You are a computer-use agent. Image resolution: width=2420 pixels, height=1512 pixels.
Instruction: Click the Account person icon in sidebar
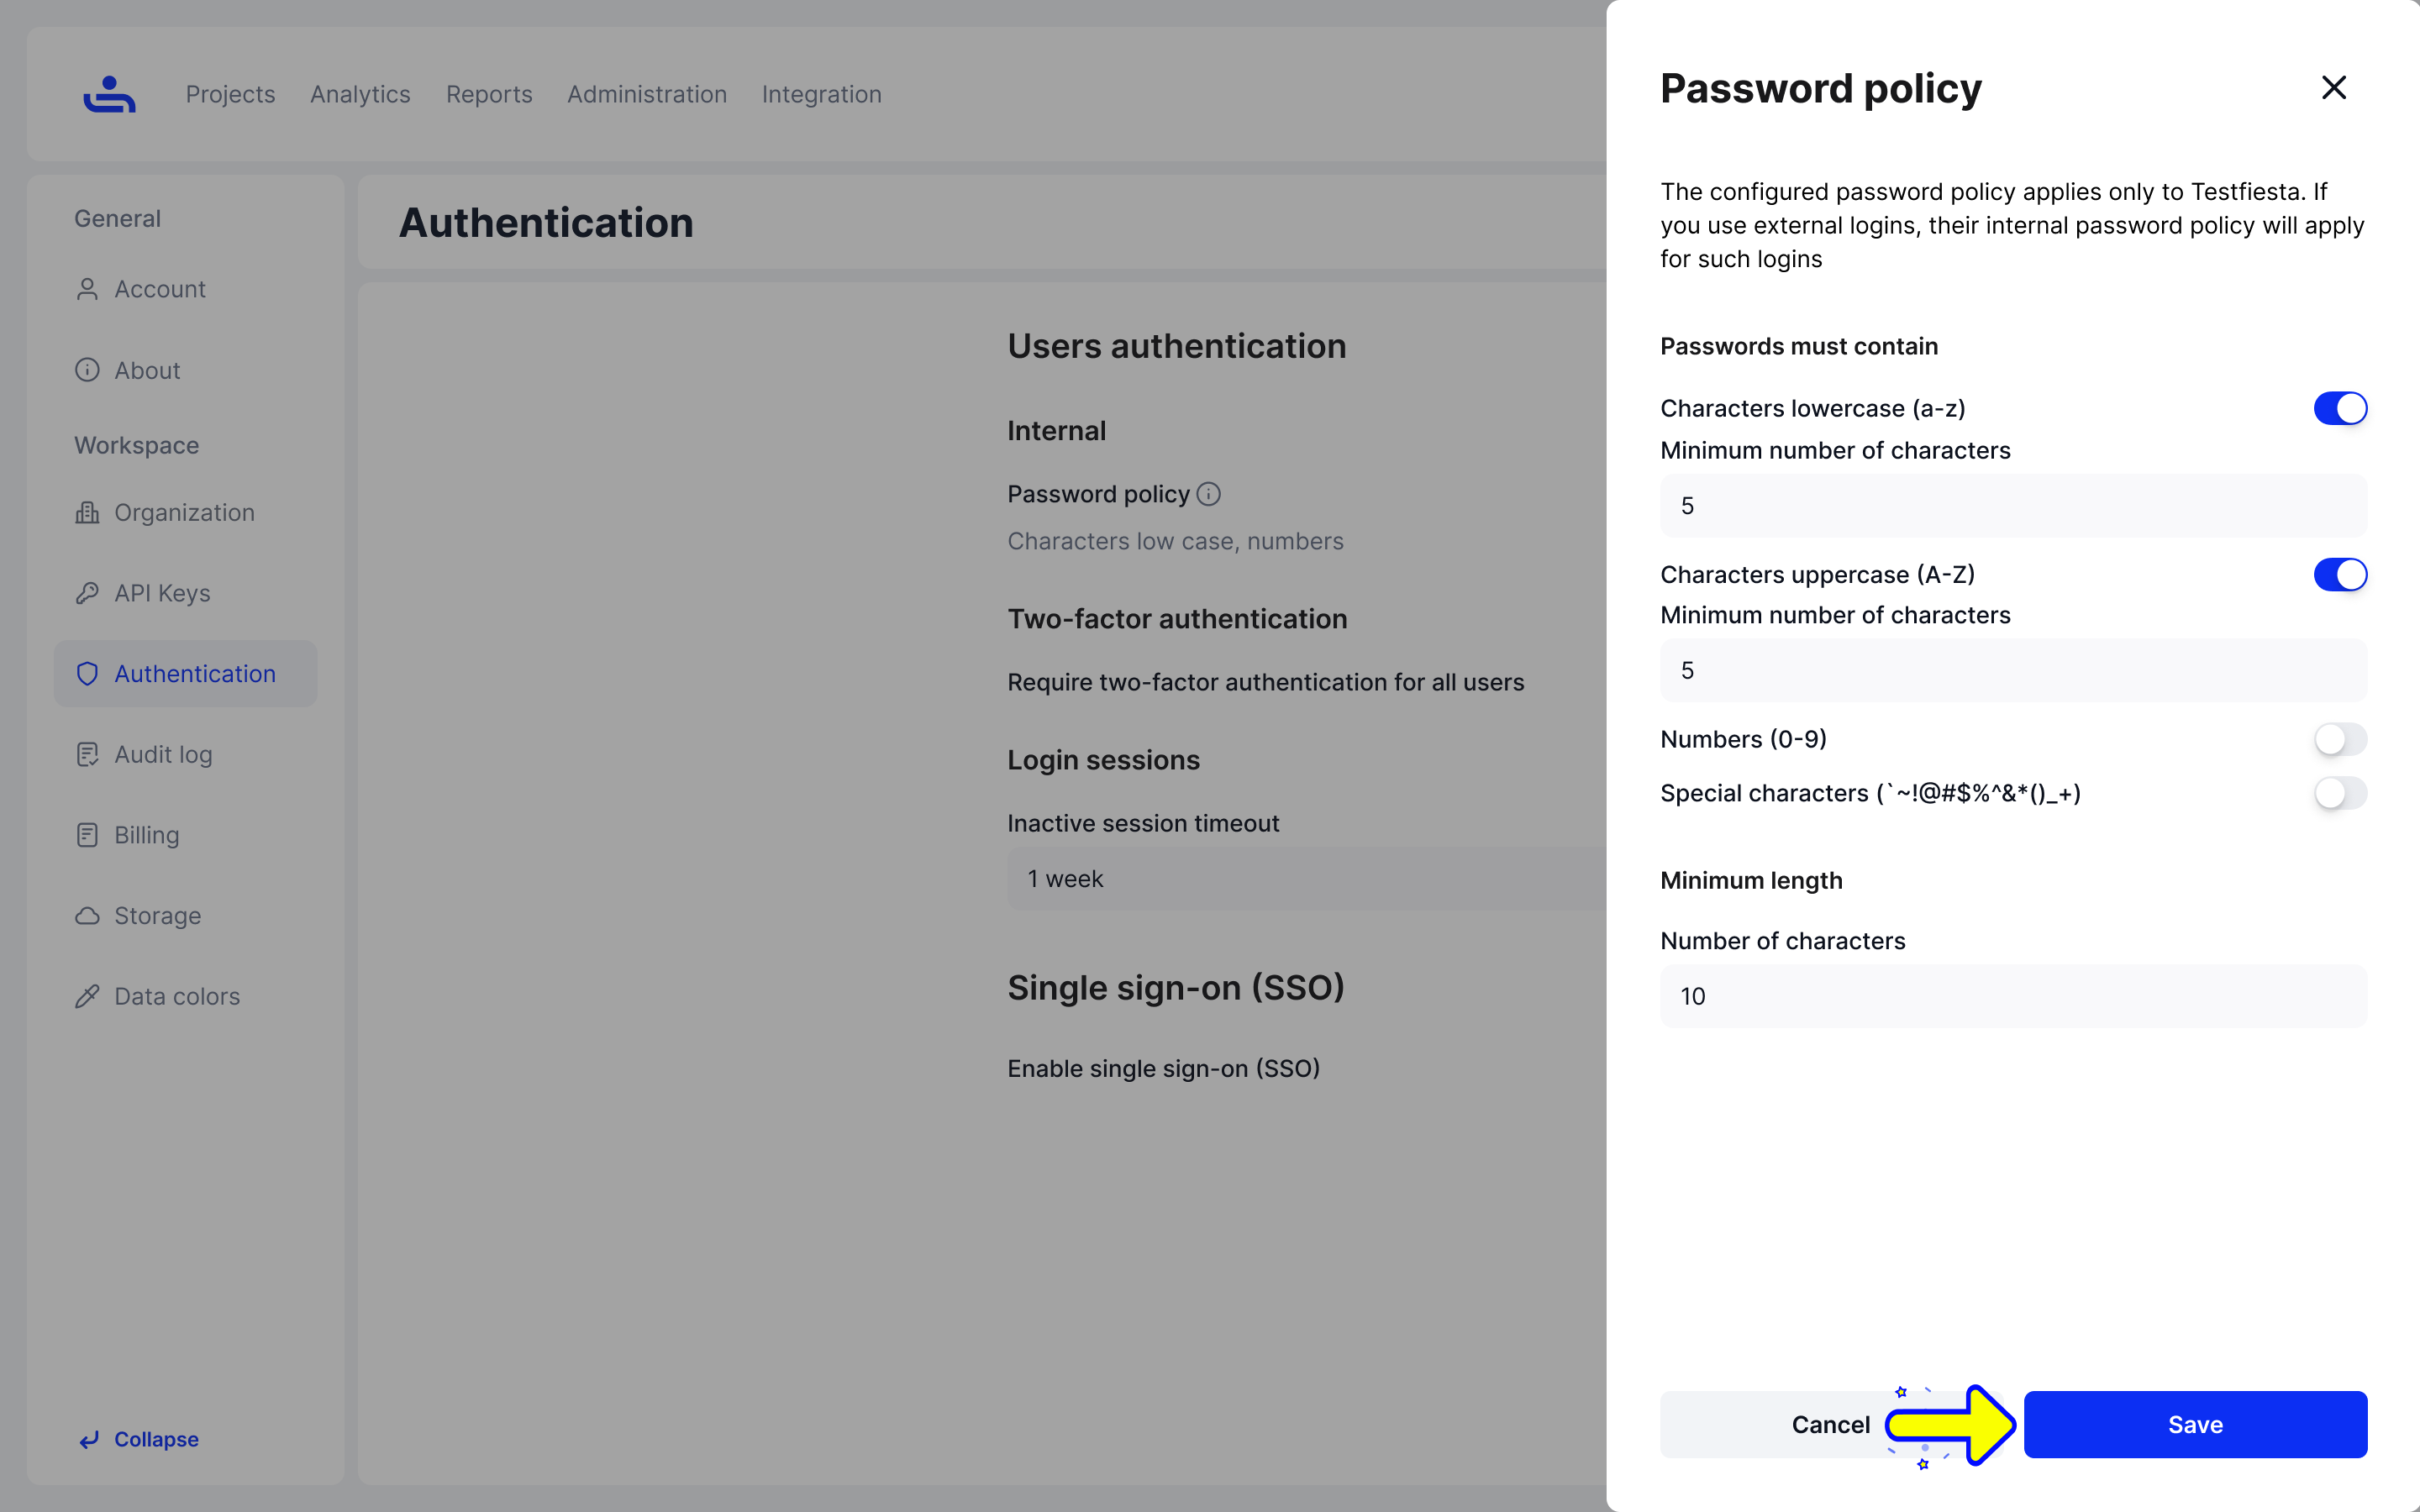pos(87,289)
